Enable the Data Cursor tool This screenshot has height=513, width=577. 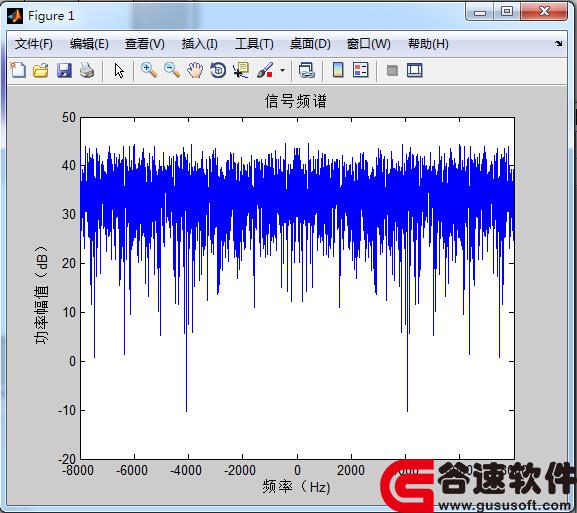[x=241, y=70]
